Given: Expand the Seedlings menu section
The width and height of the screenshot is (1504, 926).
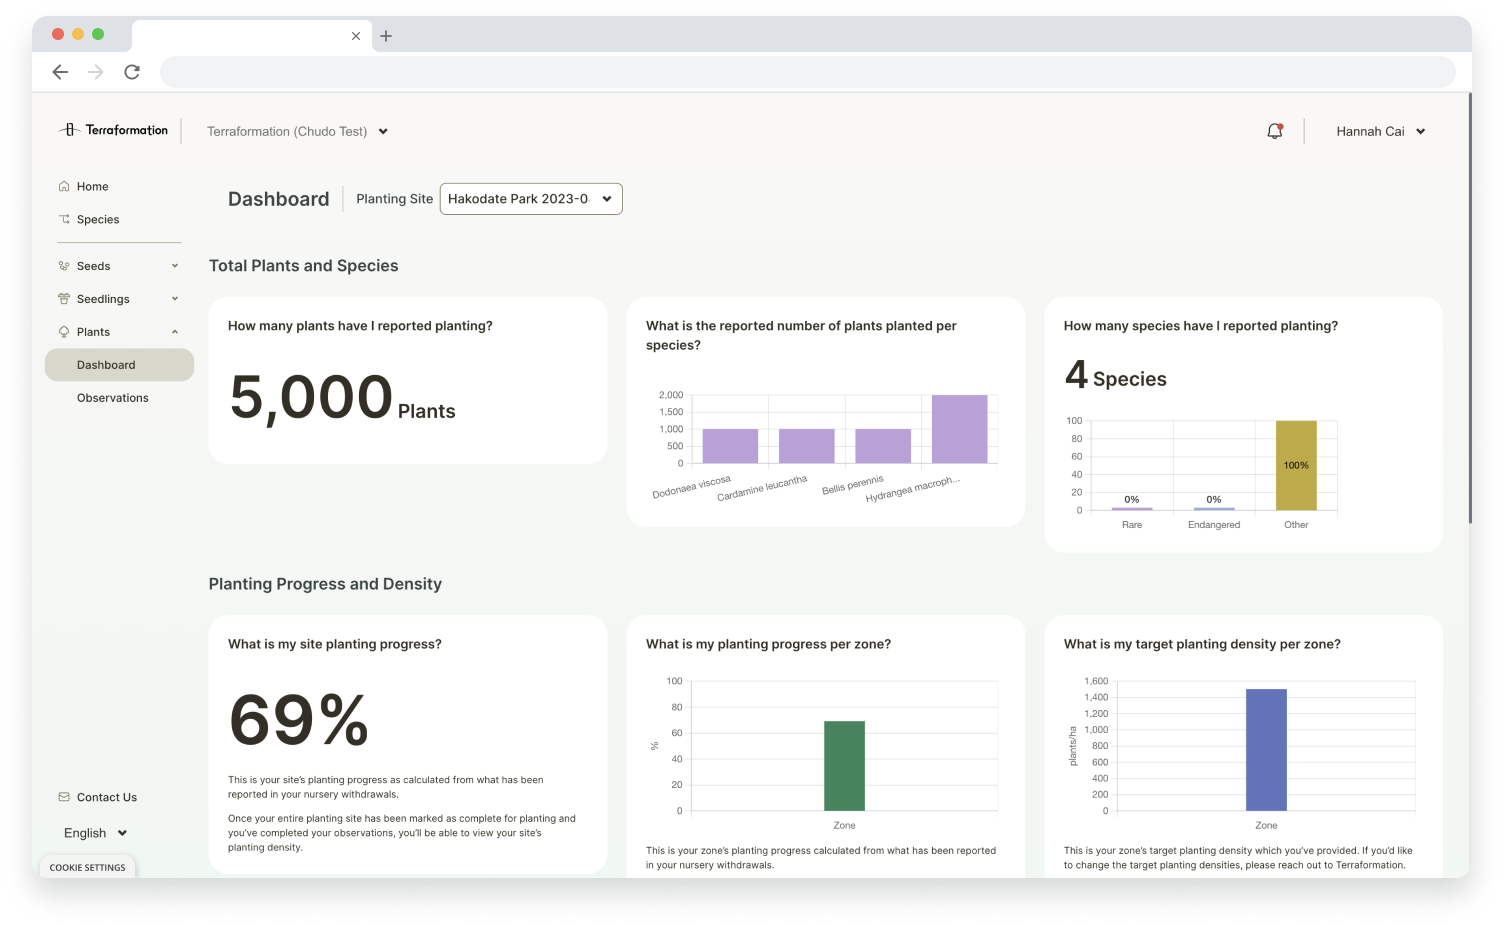Looking at the screenshot, I should [174, 299].
